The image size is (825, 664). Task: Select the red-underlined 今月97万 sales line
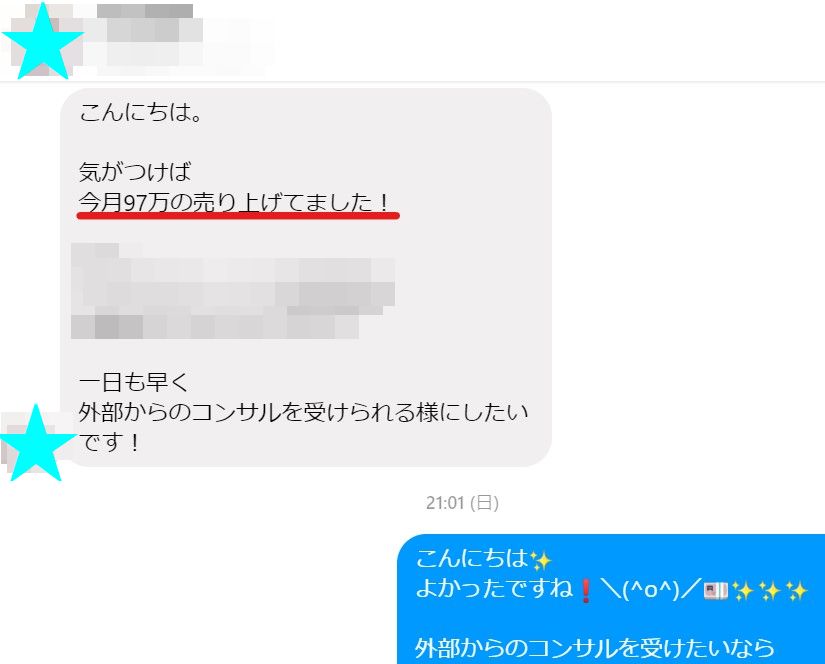(x=234, y=202)
